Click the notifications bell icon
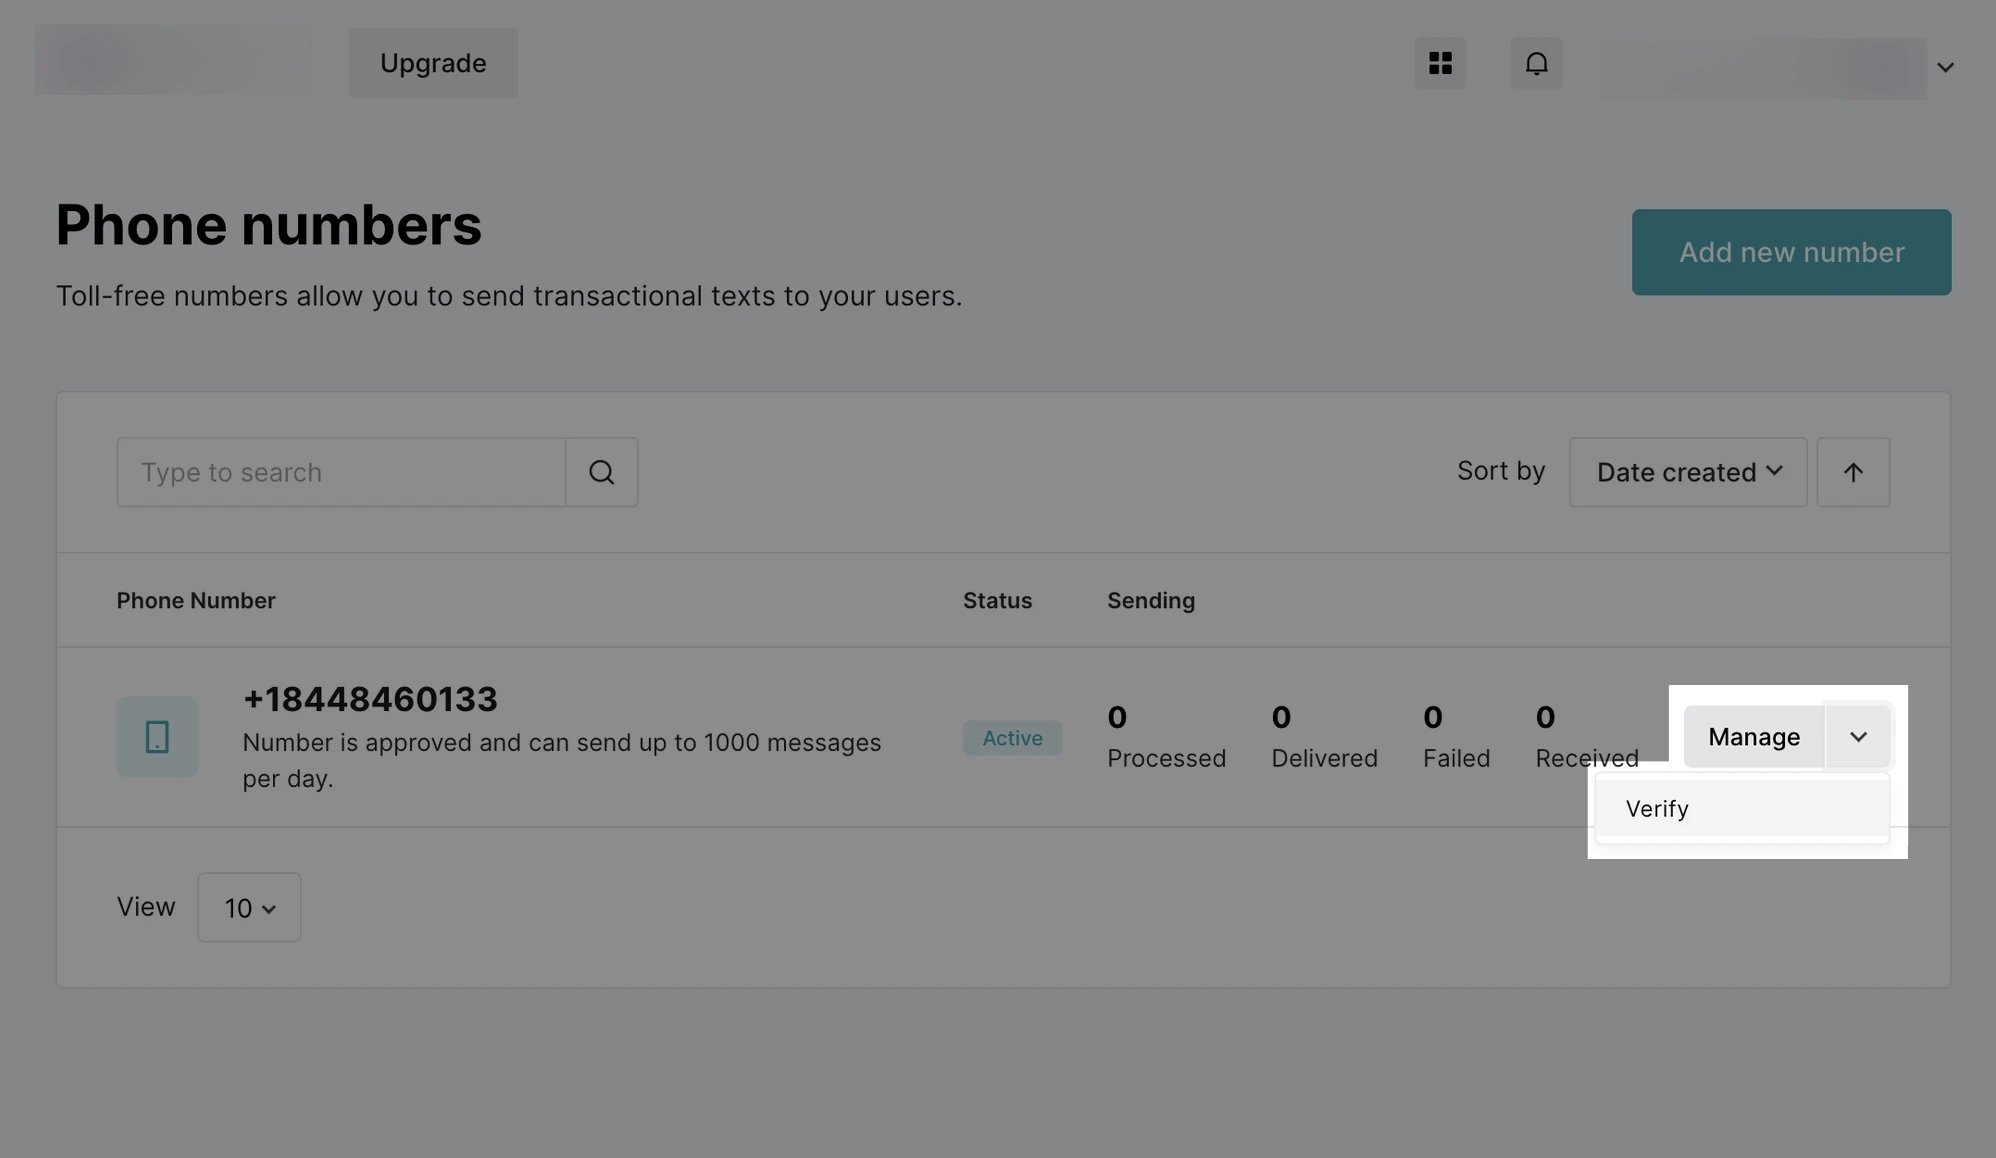This screenshot has height=1158, width=1996. click(1536, 63)
